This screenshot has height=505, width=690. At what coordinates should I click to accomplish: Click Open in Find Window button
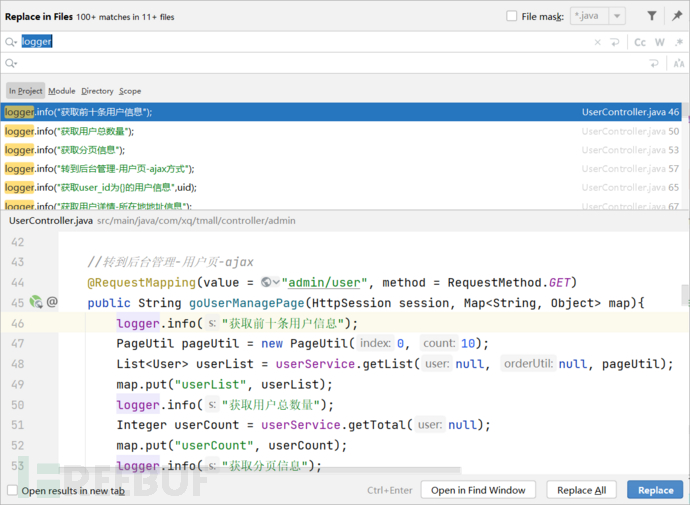tap(477, 490)
